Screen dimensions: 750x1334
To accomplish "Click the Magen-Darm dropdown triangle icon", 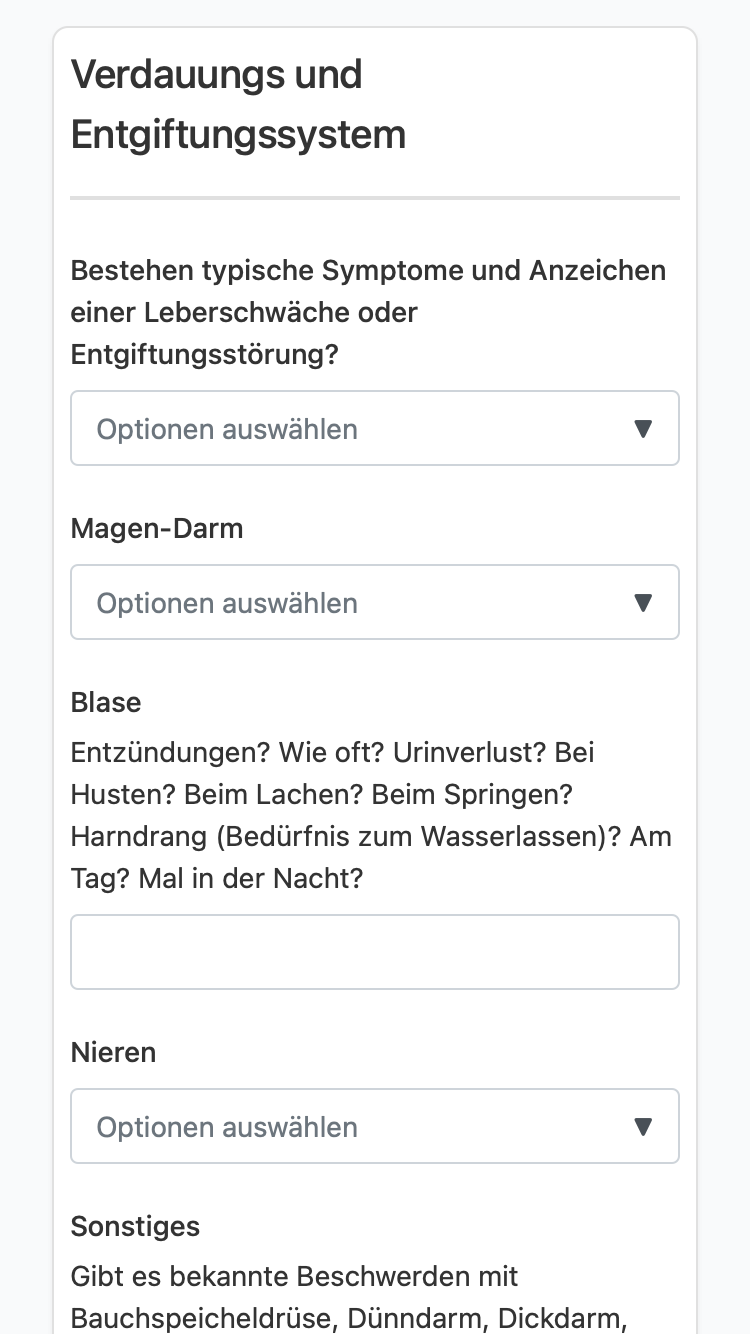I will (644, 603).
